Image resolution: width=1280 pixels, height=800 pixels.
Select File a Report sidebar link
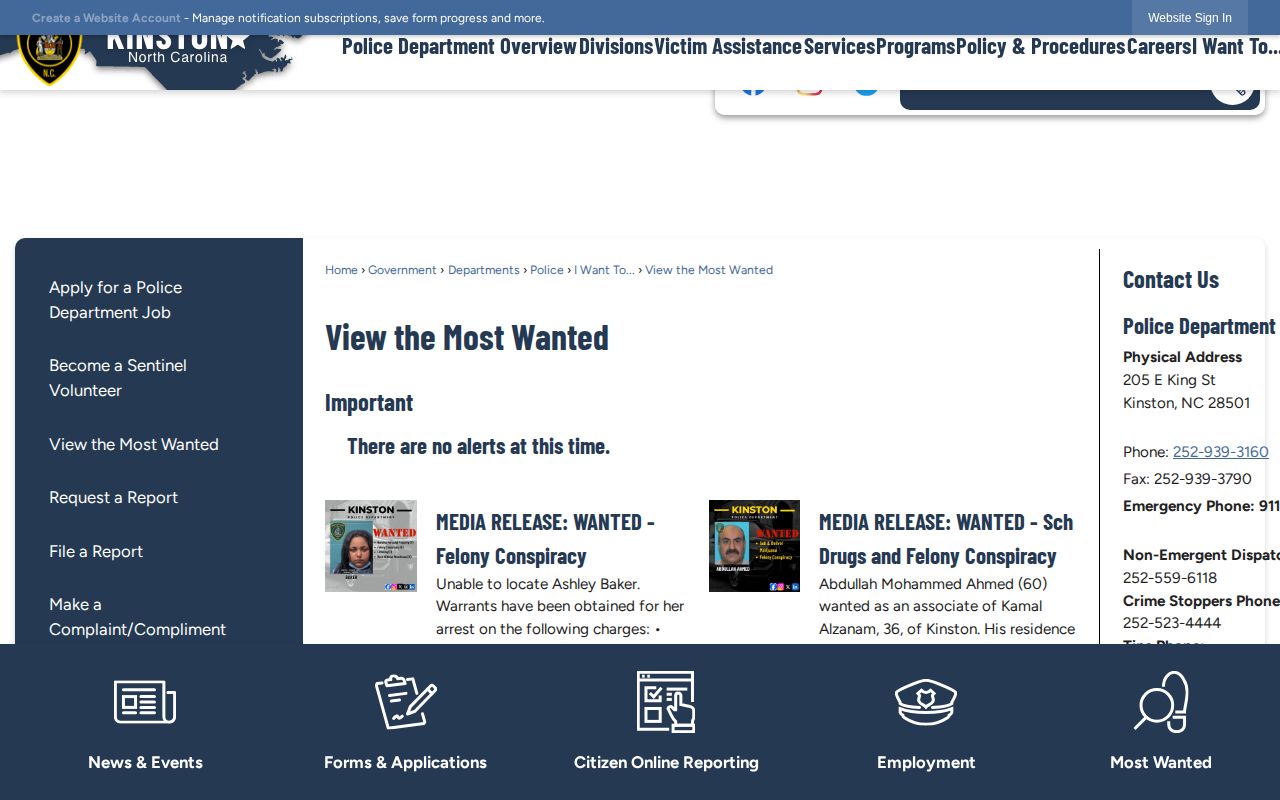[96, 551]
